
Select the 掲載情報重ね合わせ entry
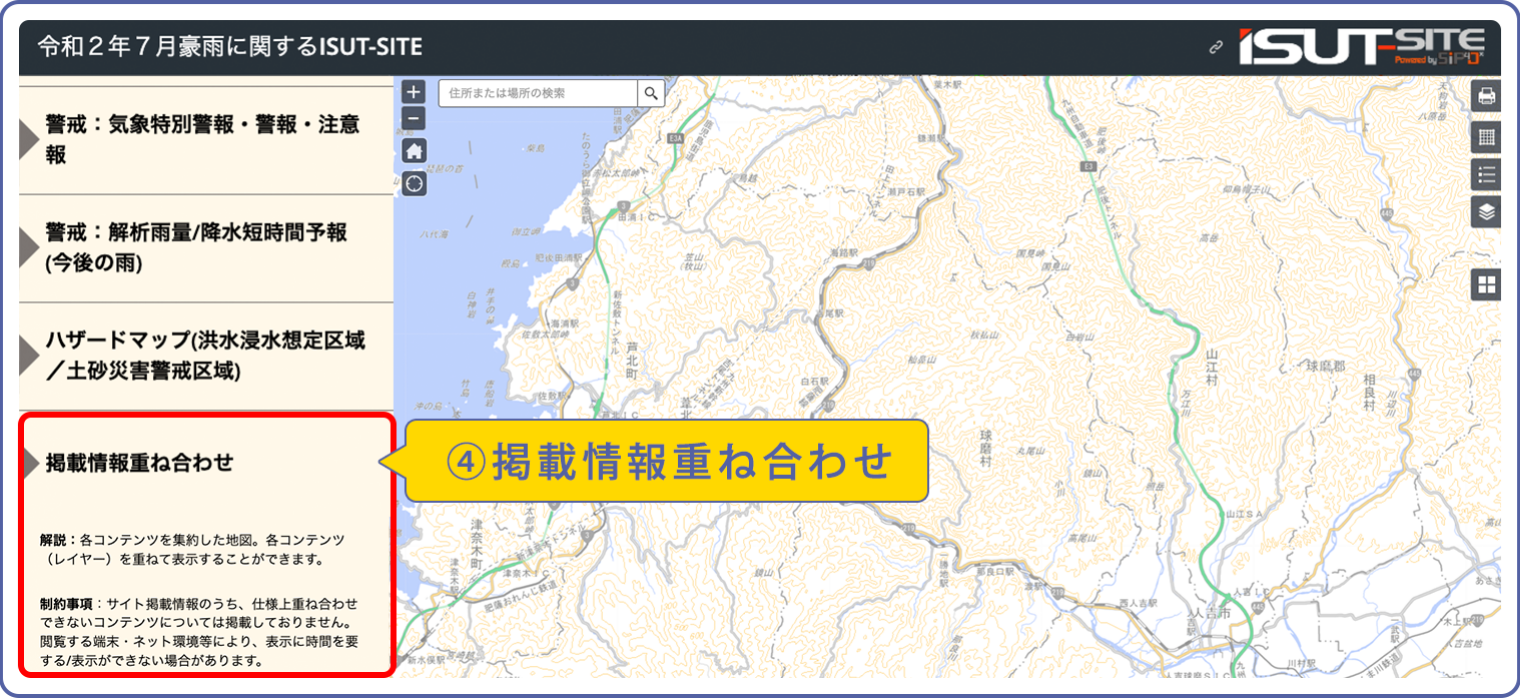206,545
